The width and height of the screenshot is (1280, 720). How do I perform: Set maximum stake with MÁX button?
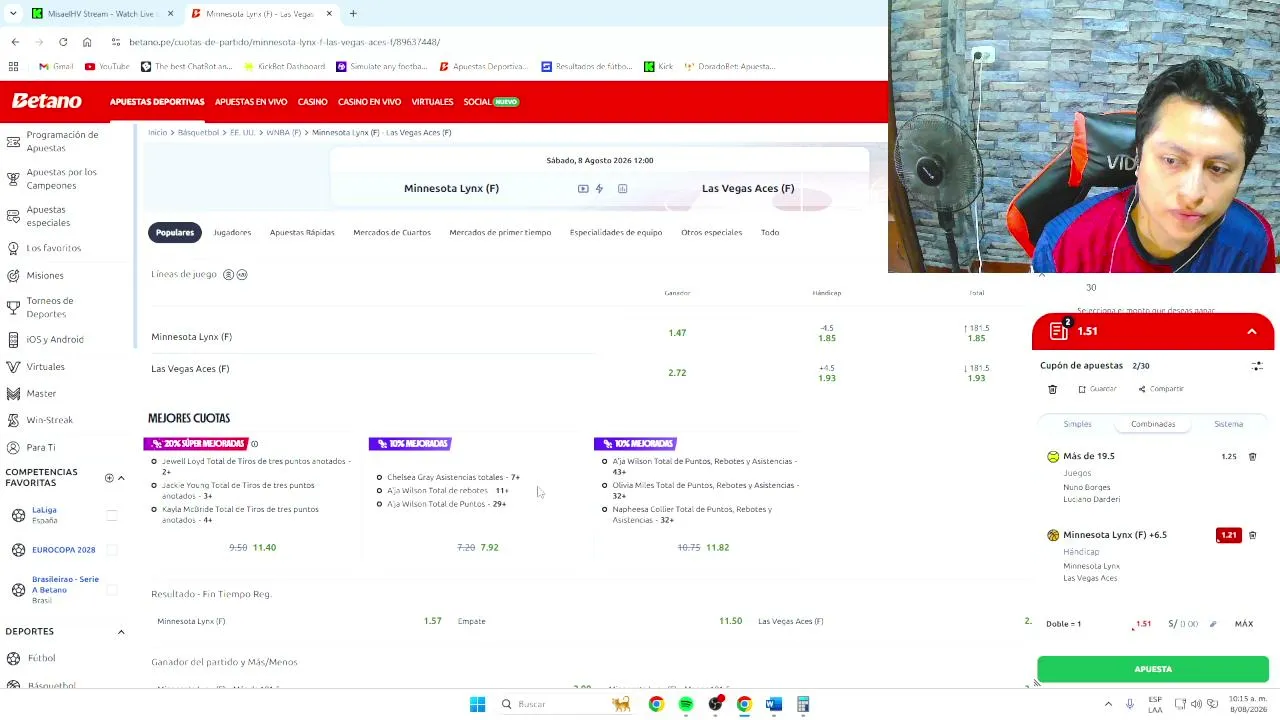1244,624
